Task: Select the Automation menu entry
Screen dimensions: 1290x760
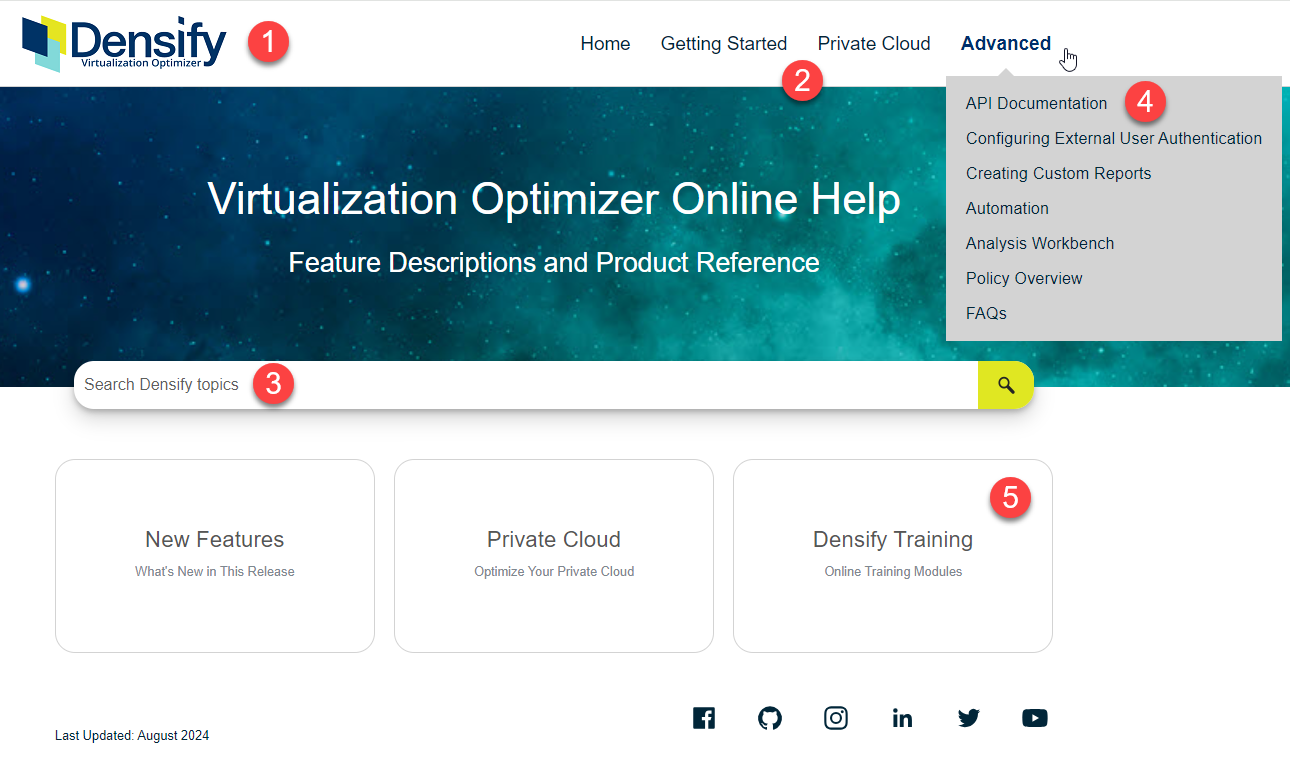Action: [x=1007, y=208]
